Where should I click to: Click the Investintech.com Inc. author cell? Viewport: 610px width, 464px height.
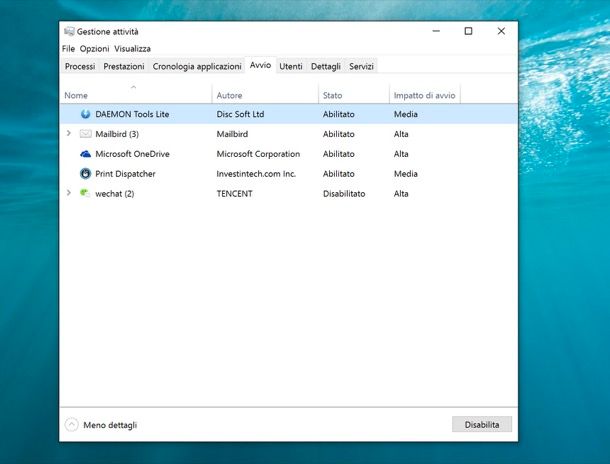[x=256, y=174]
